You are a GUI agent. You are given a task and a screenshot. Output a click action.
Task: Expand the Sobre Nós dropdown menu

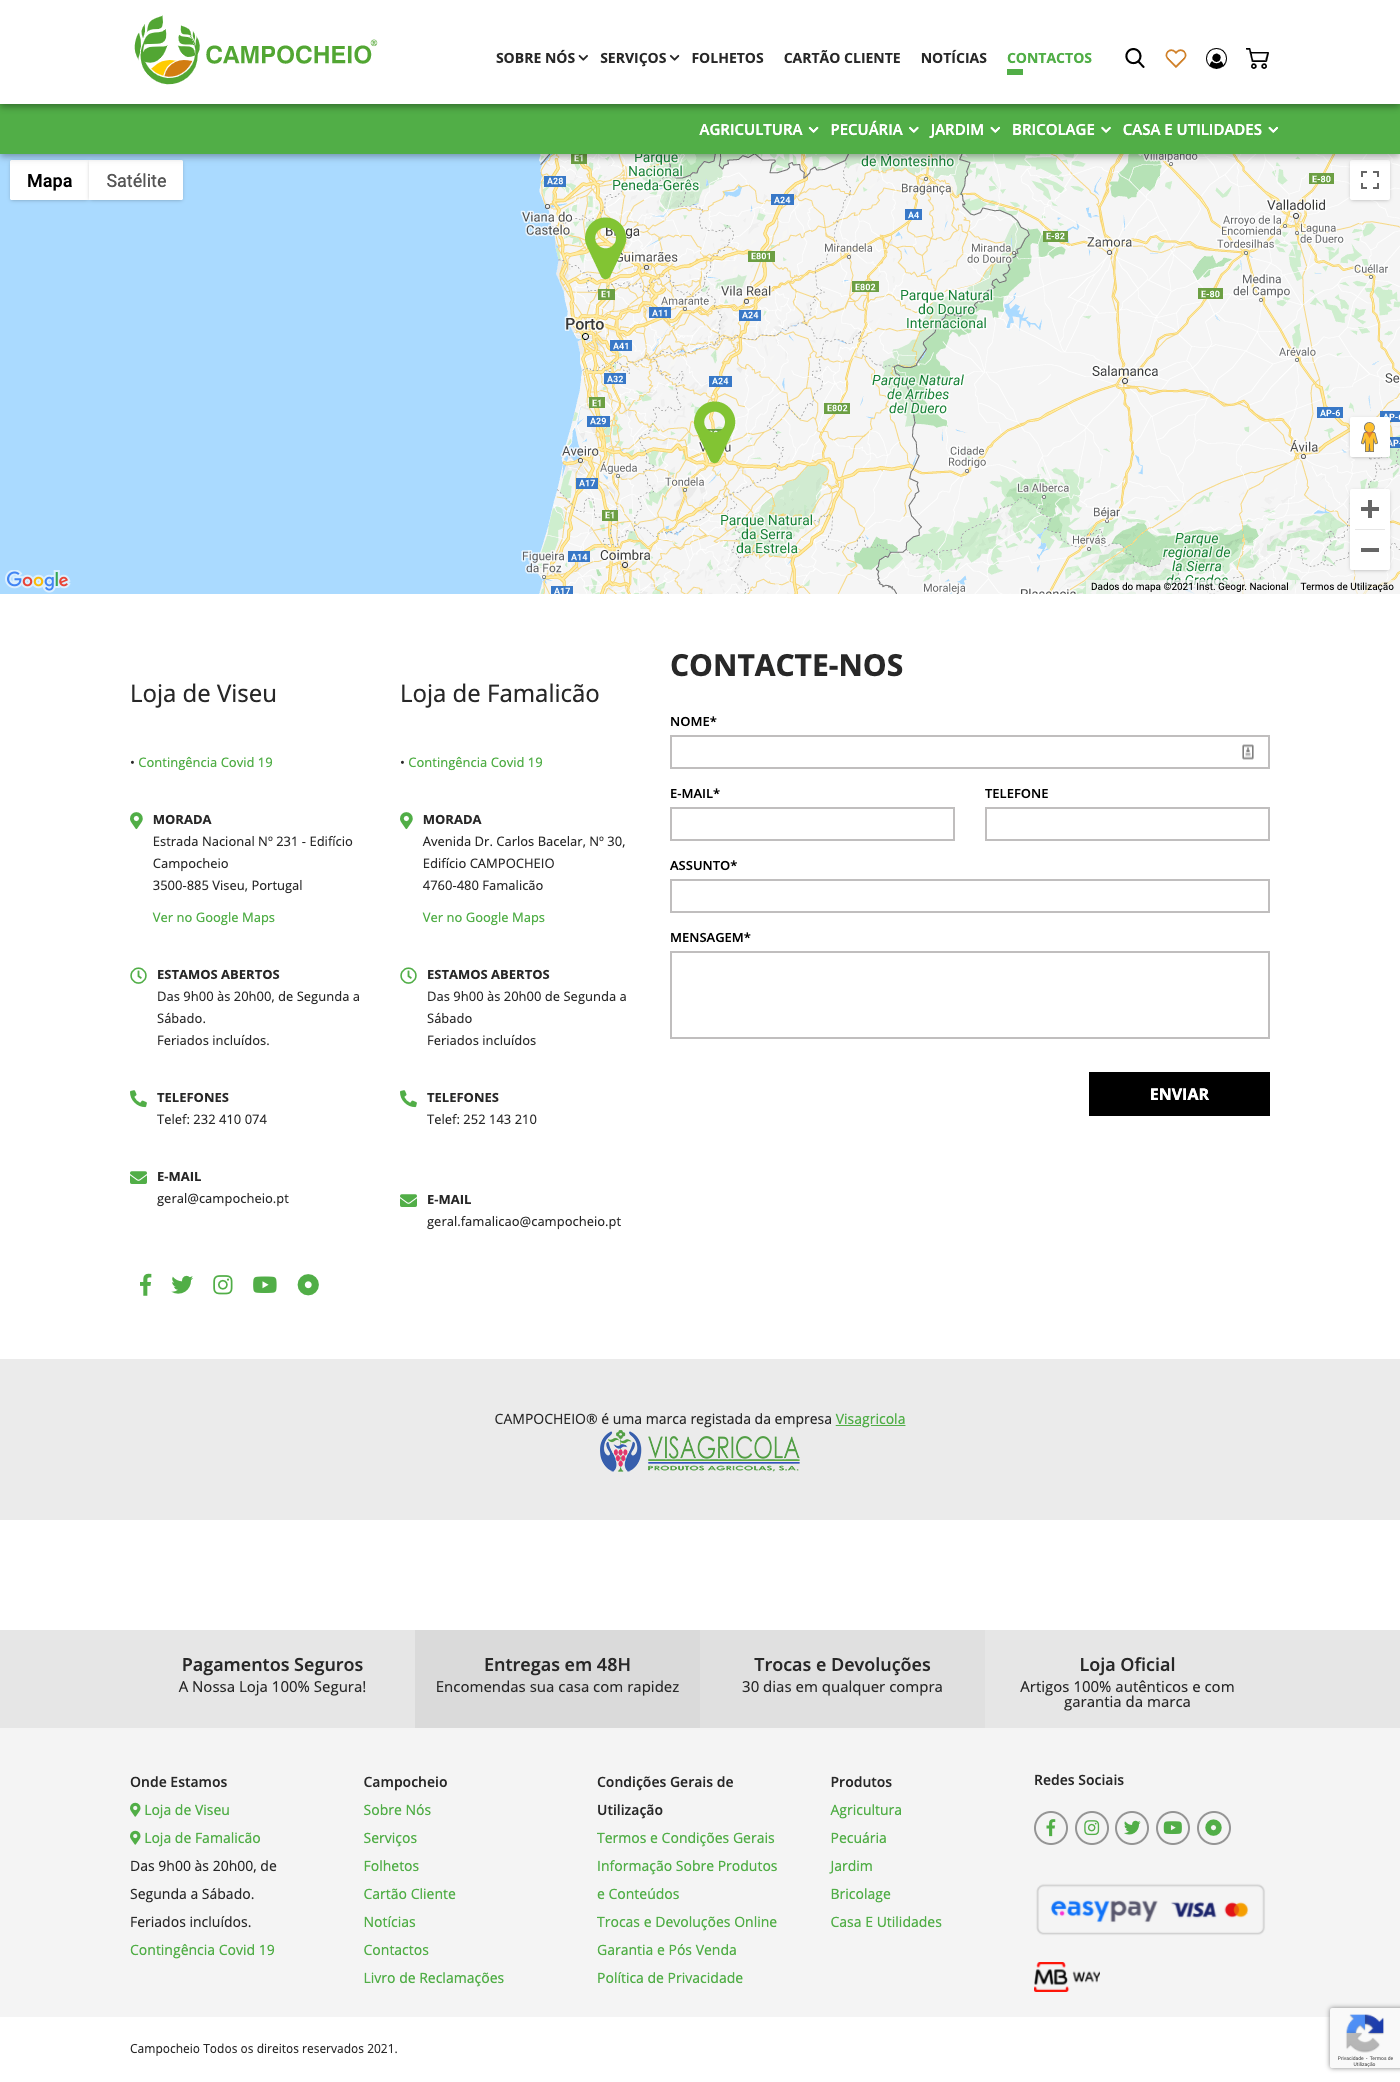541,58
